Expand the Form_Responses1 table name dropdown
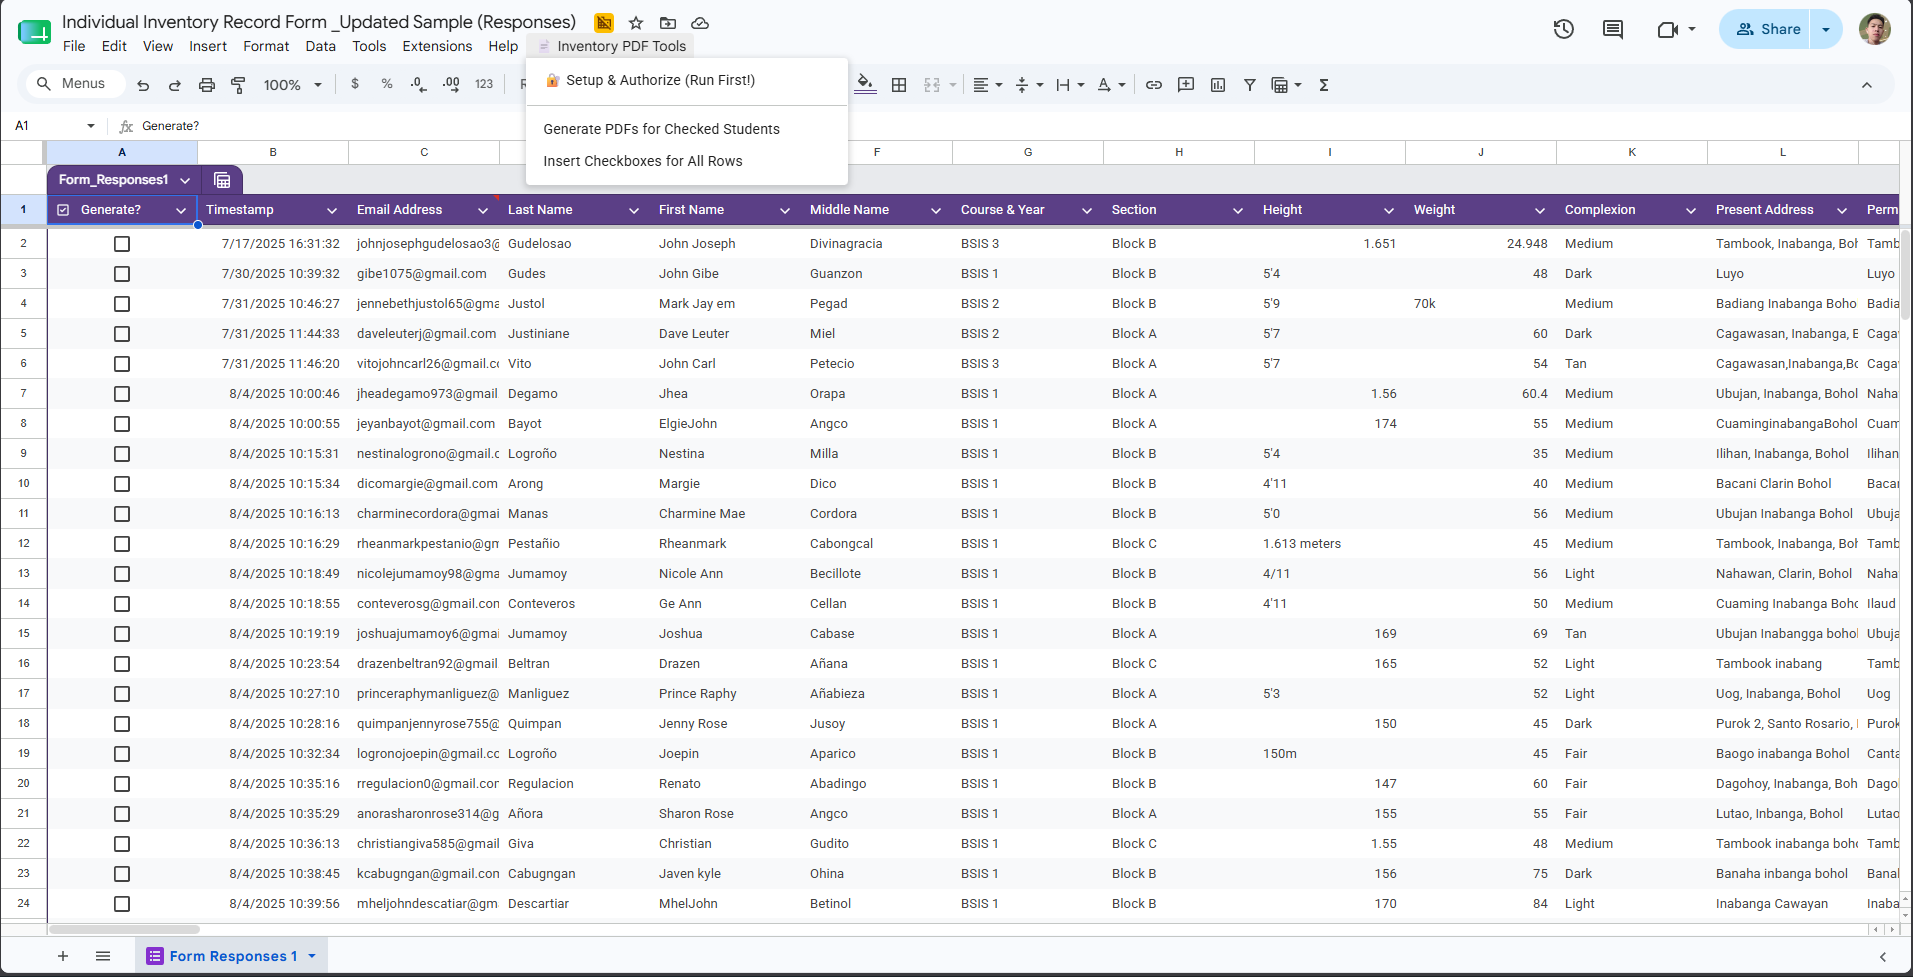The image size is (1913, 977). pos(185,180)
